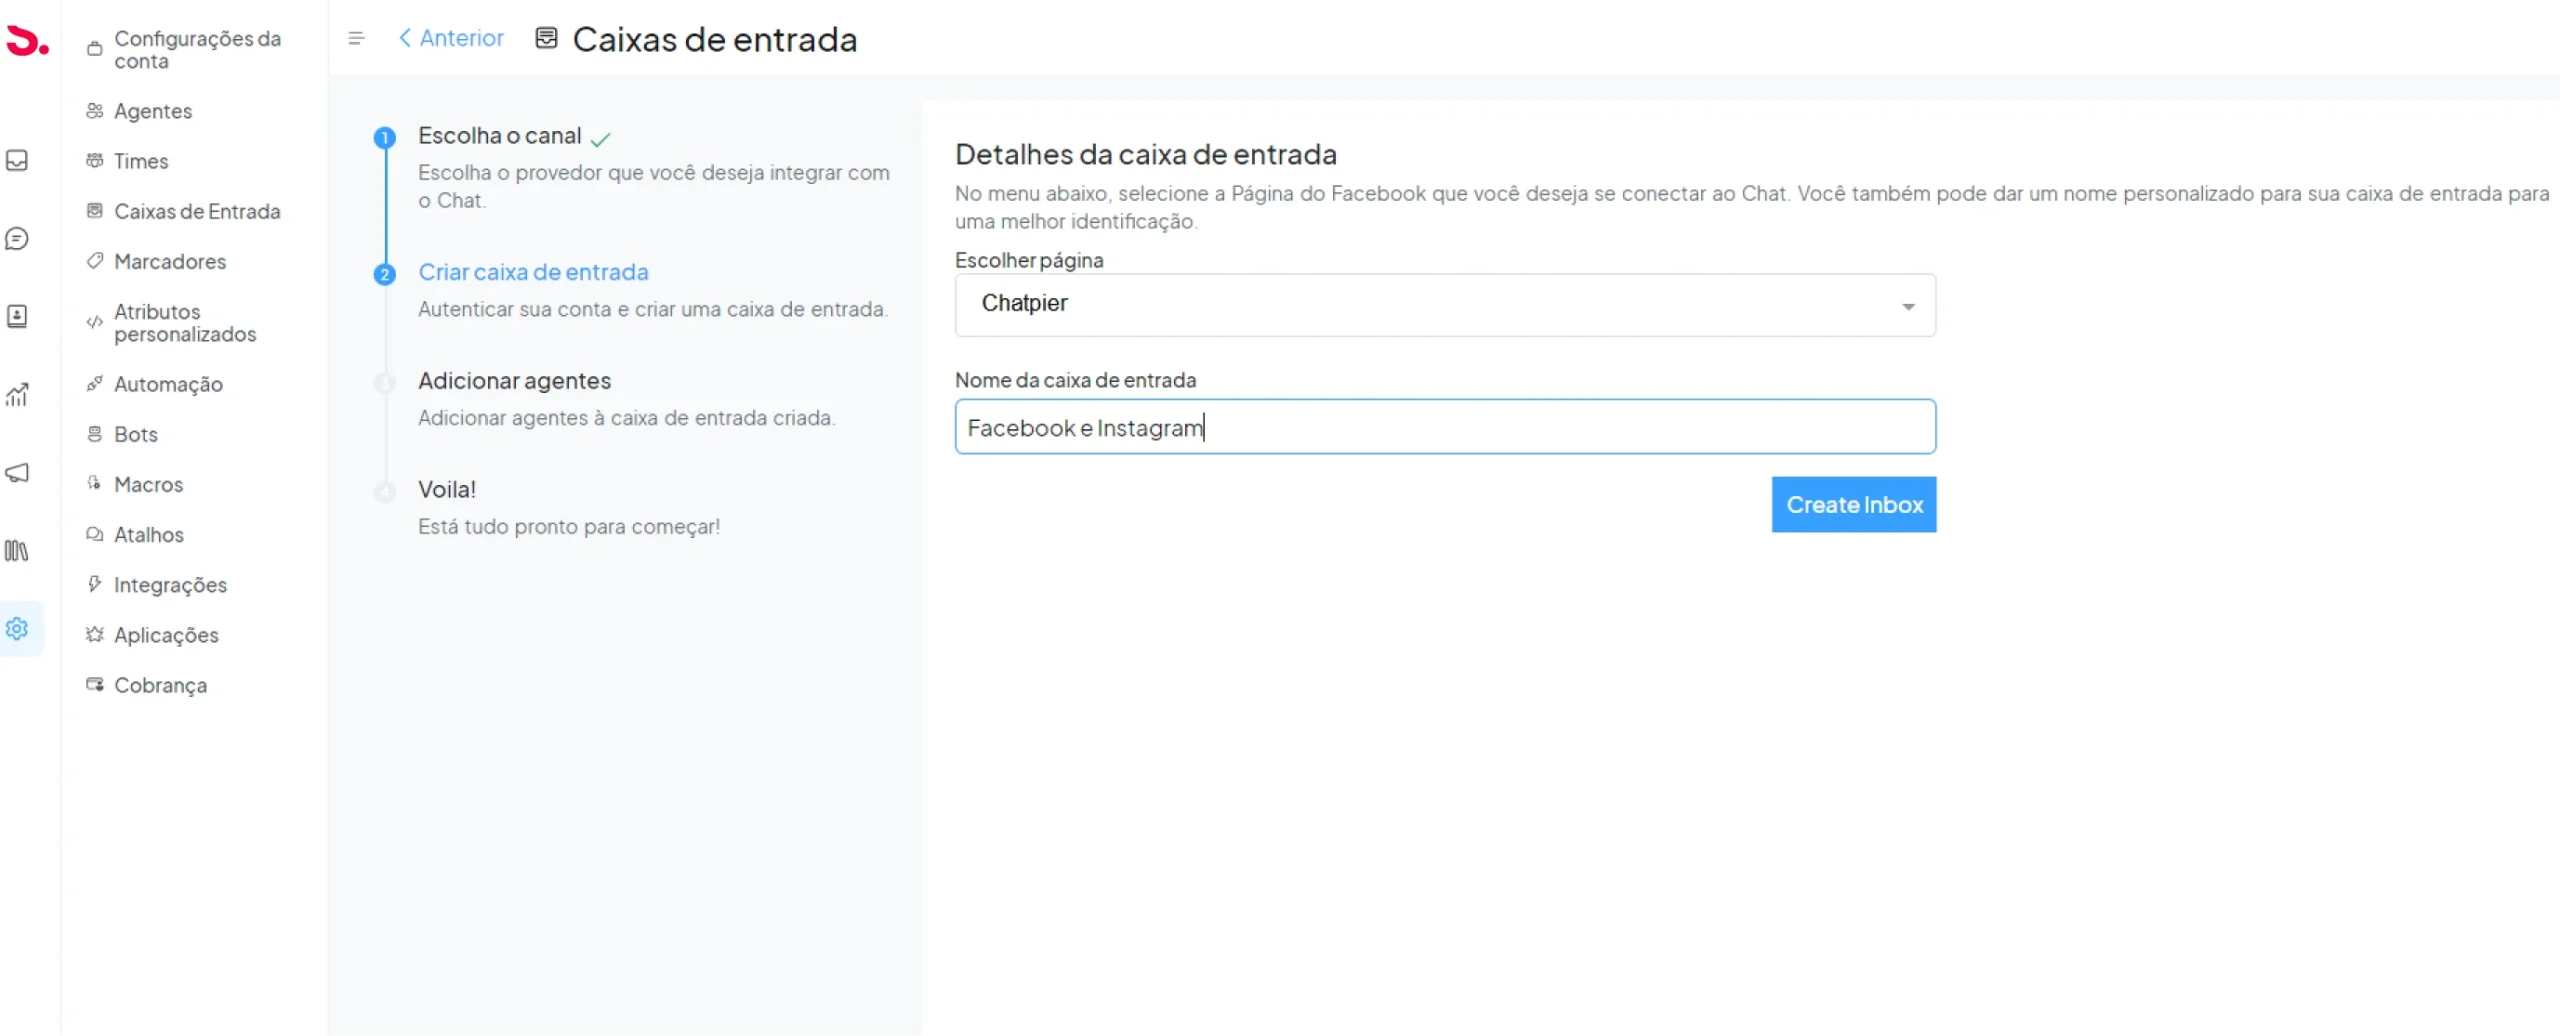Go to Caixas de Entrada menu item
The image size is (2560, 1036).
pyautogui.click(x=196, y=211)
